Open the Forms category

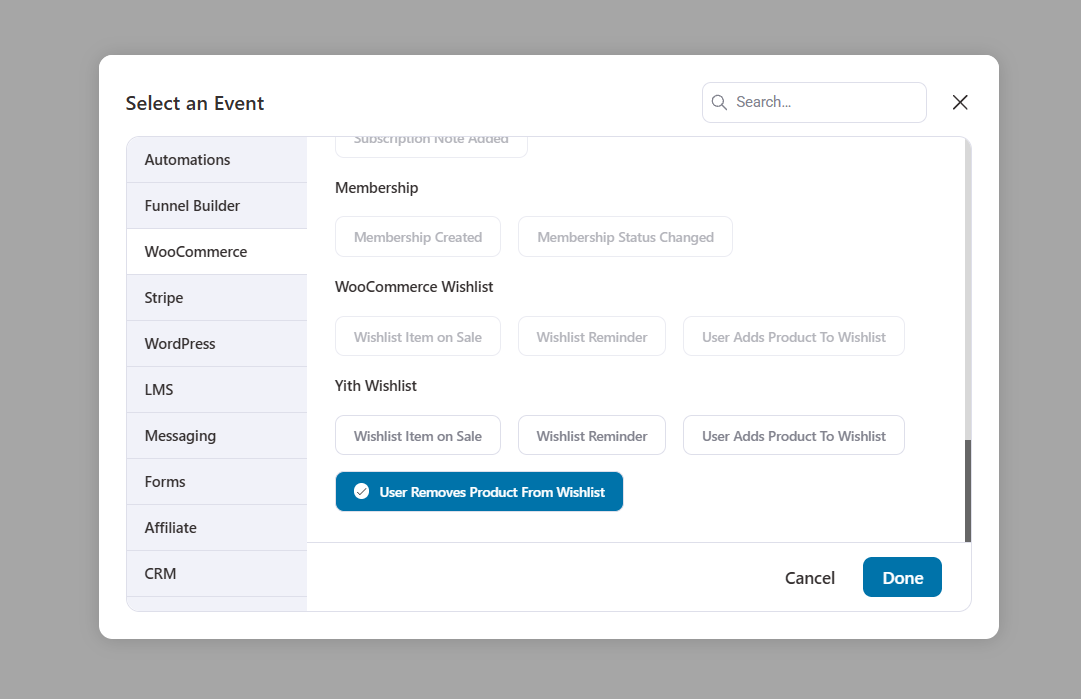click(216, 482)
